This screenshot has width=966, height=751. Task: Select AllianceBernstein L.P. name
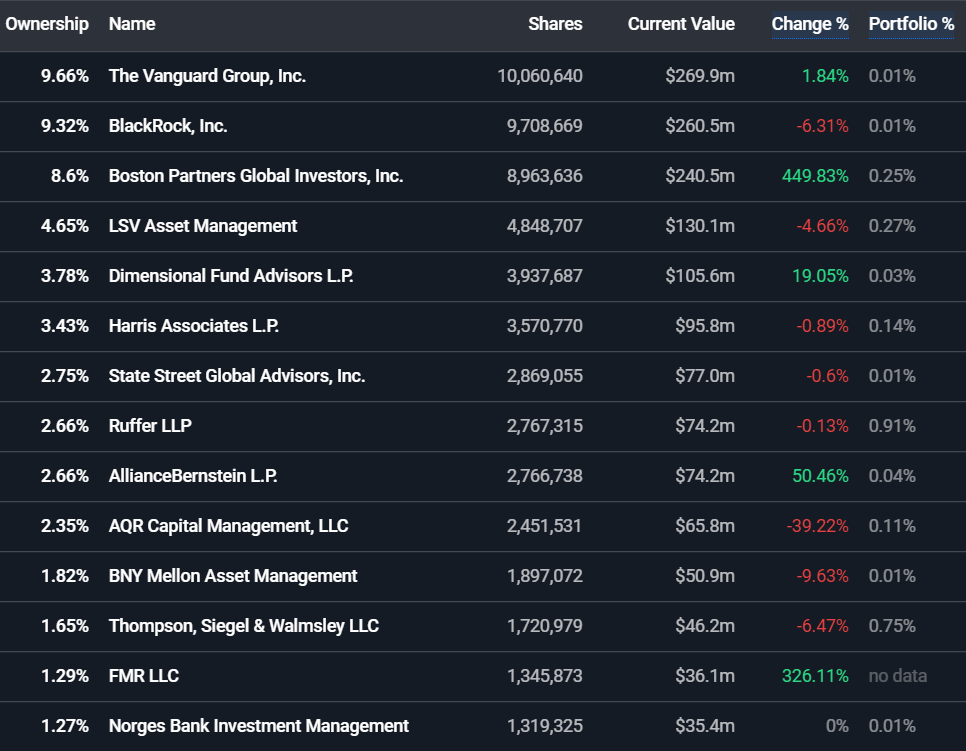[x=193, y=476]
